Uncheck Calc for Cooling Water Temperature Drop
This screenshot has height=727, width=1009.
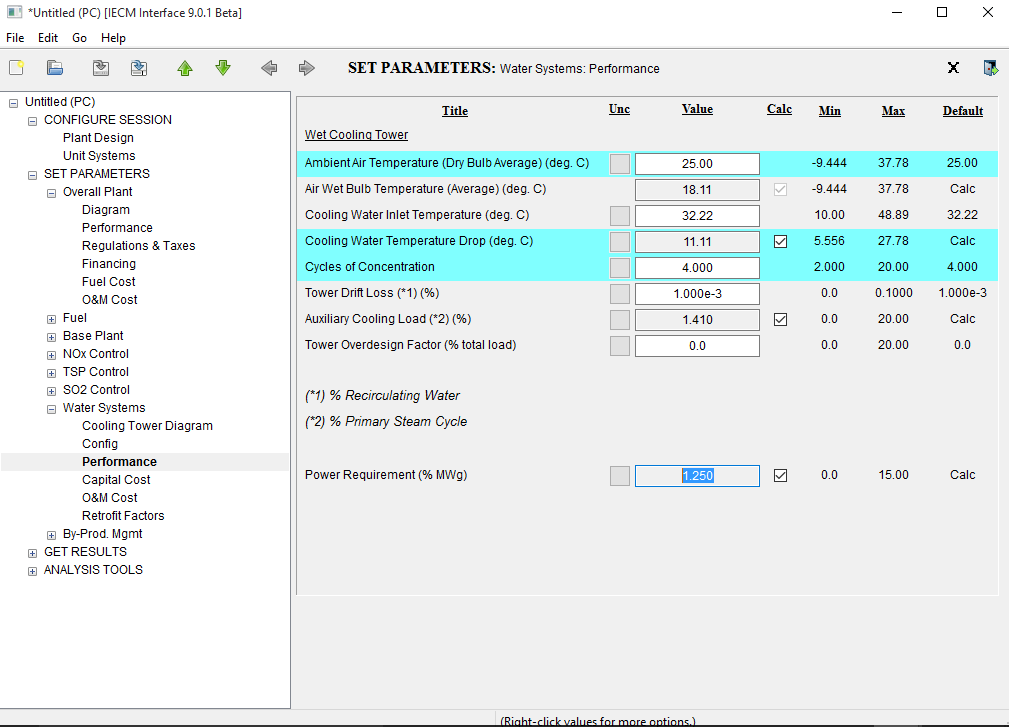tap(780, 241)
